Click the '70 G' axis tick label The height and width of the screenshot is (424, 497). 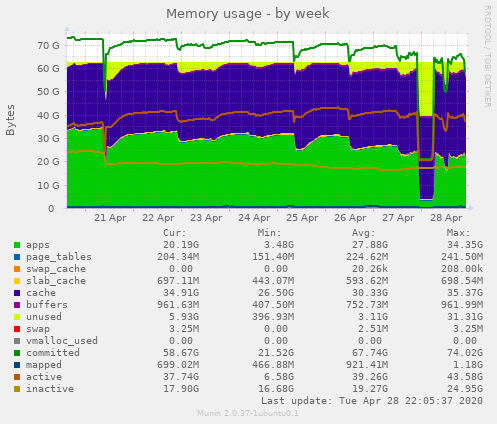pyautogui.click(x=48, y=45)
